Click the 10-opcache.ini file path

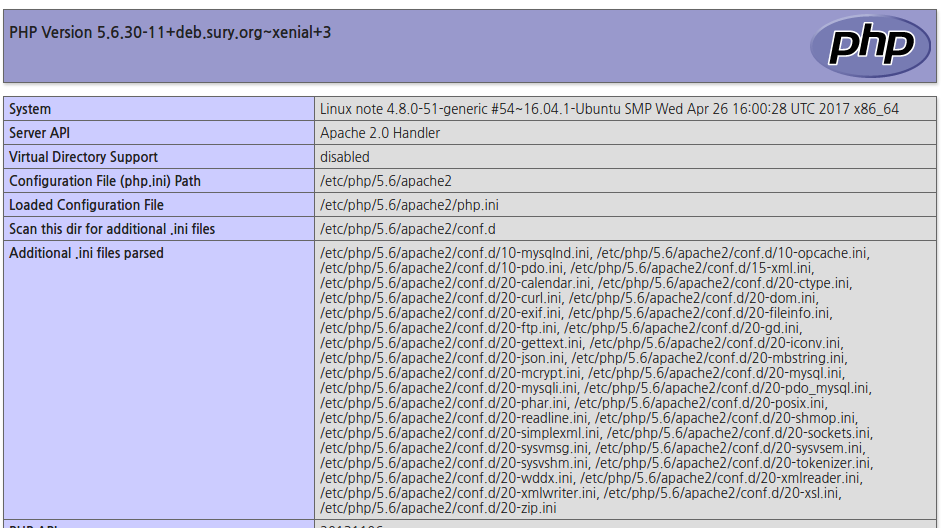point(732,253)
